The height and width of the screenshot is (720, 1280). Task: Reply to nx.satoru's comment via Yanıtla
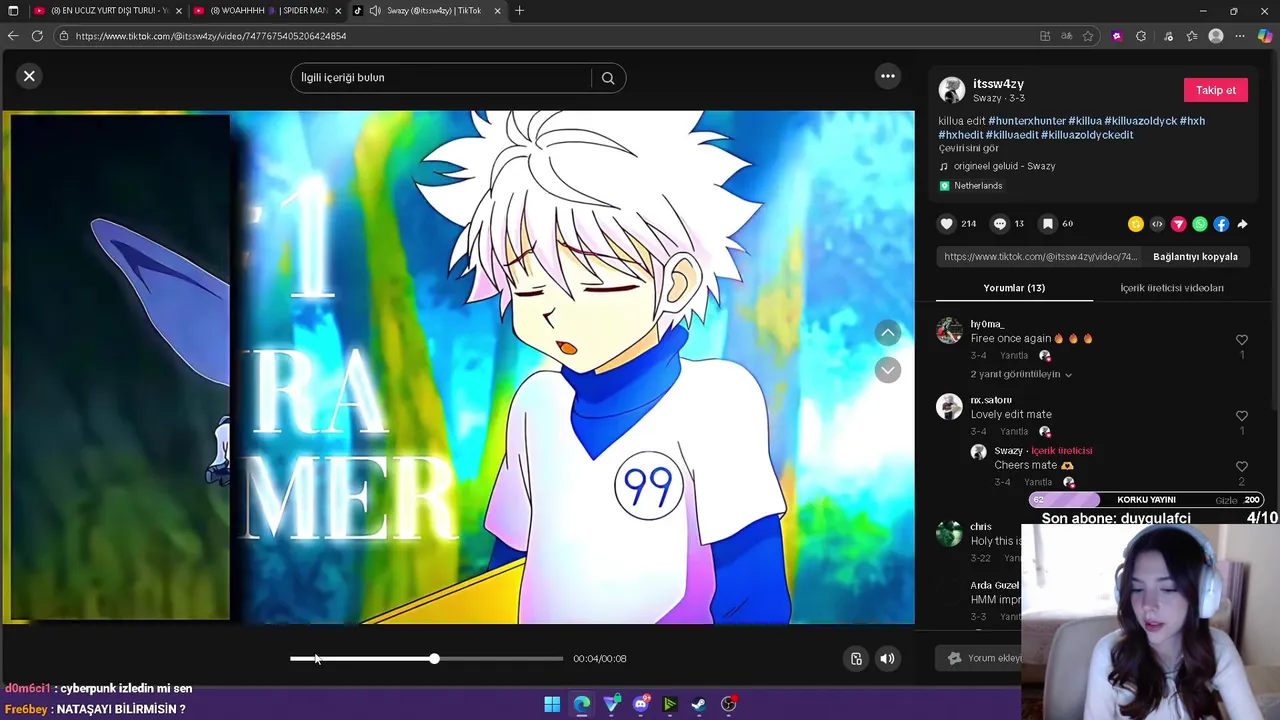1014,432
